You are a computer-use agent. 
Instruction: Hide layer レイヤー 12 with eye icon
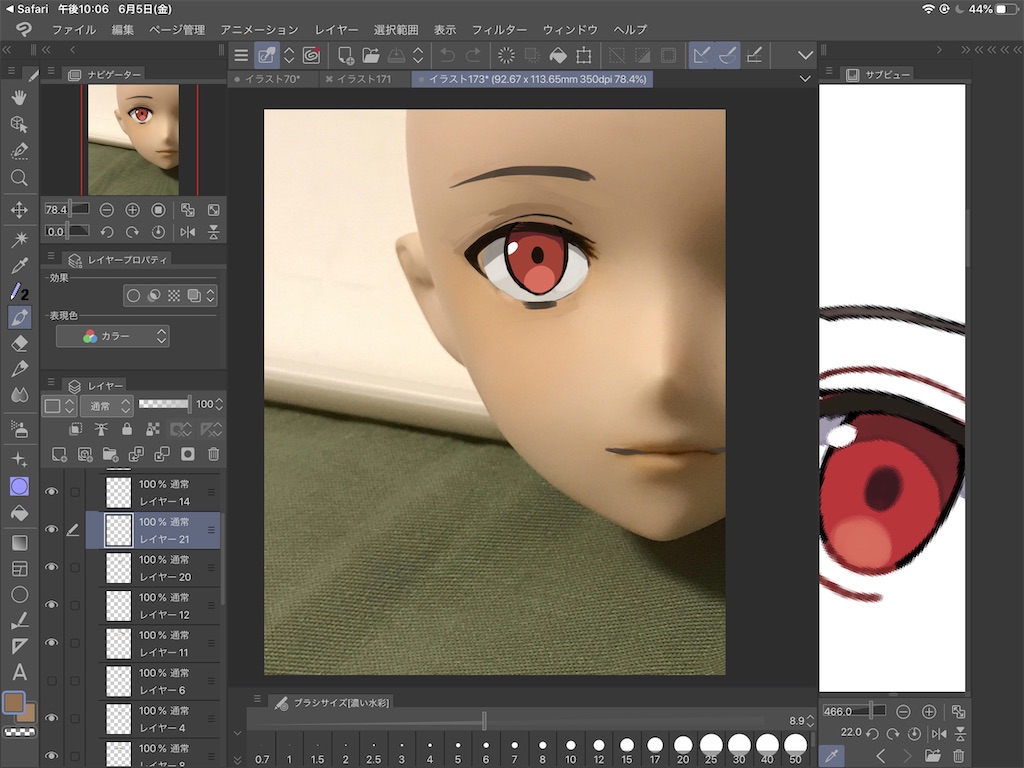[51, 605]
